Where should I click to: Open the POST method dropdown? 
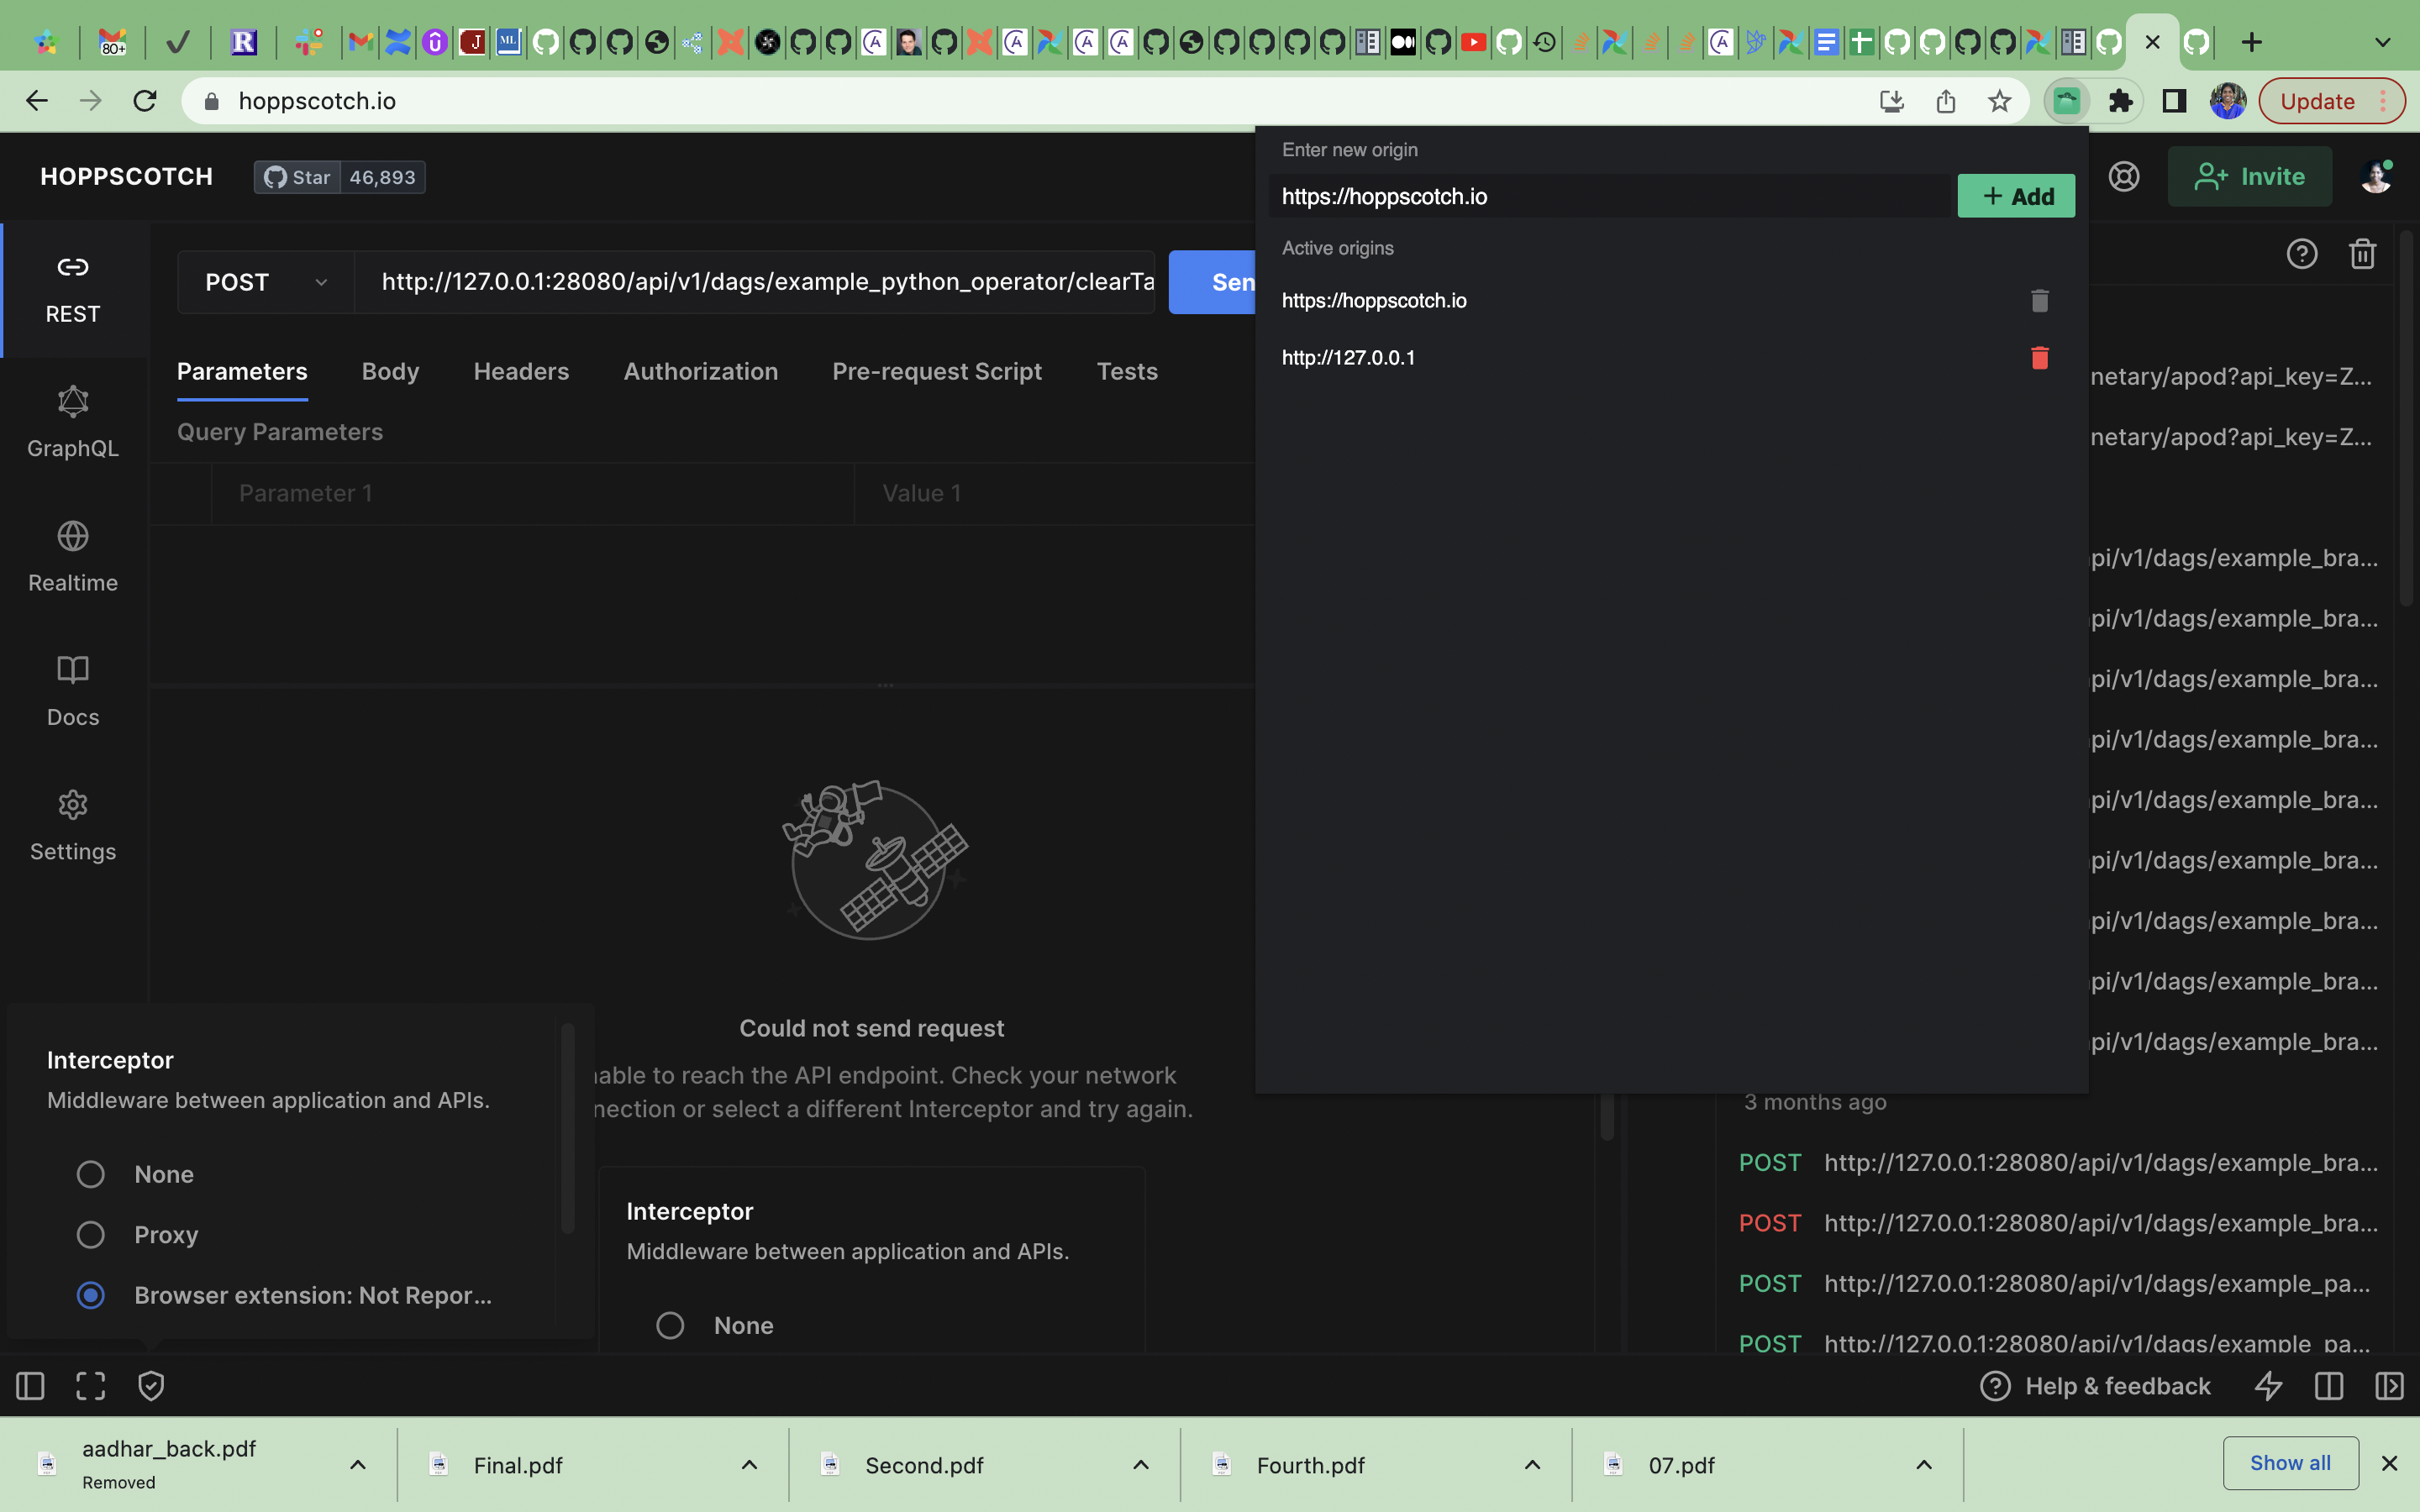(264, 281)
